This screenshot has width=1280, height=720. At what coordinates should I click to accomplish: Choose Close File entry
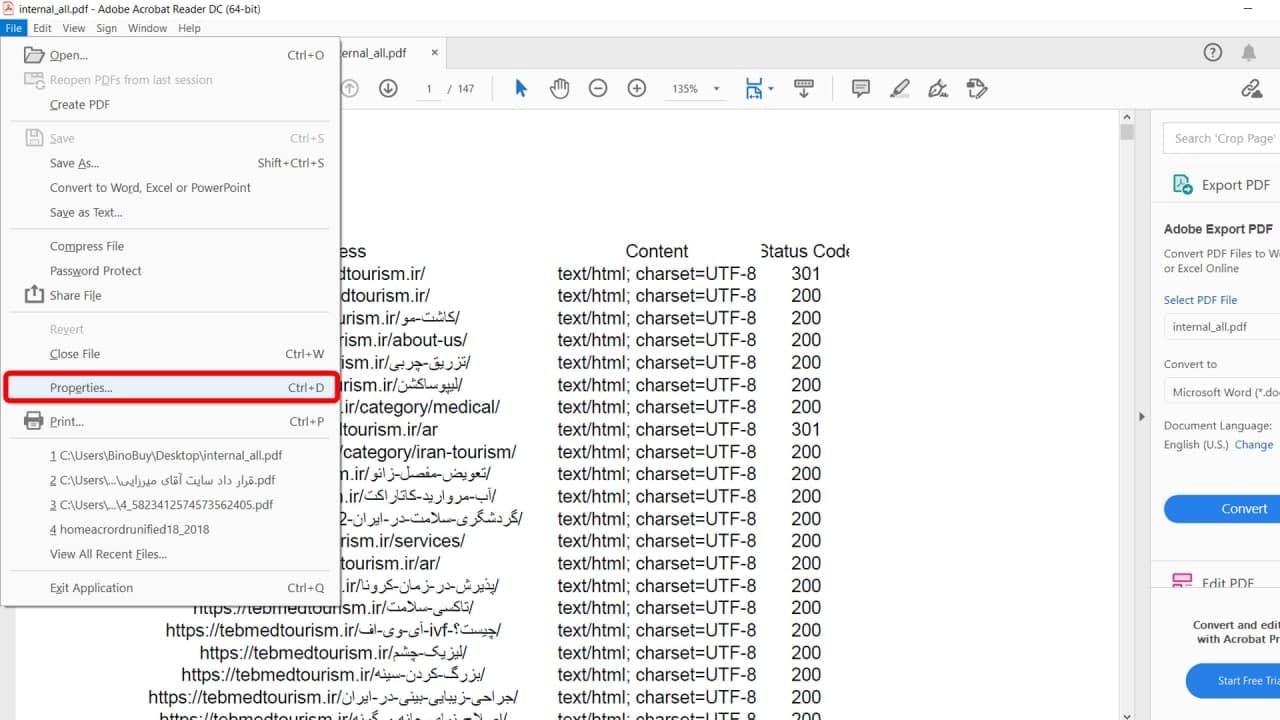(171, 353)
